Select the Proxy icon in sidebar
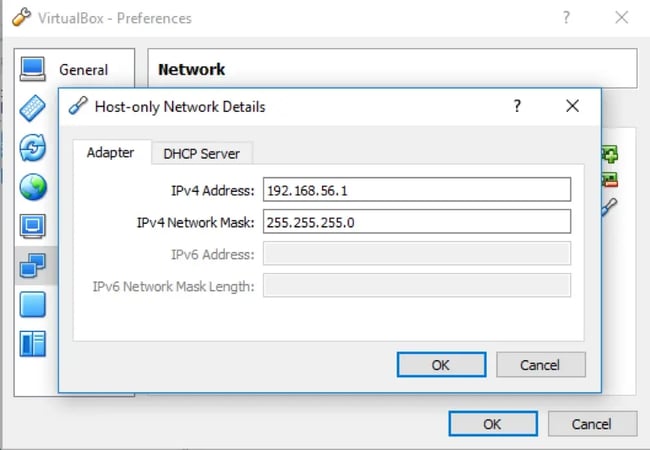This screenshot has width=650, height=450. (33, 343)
